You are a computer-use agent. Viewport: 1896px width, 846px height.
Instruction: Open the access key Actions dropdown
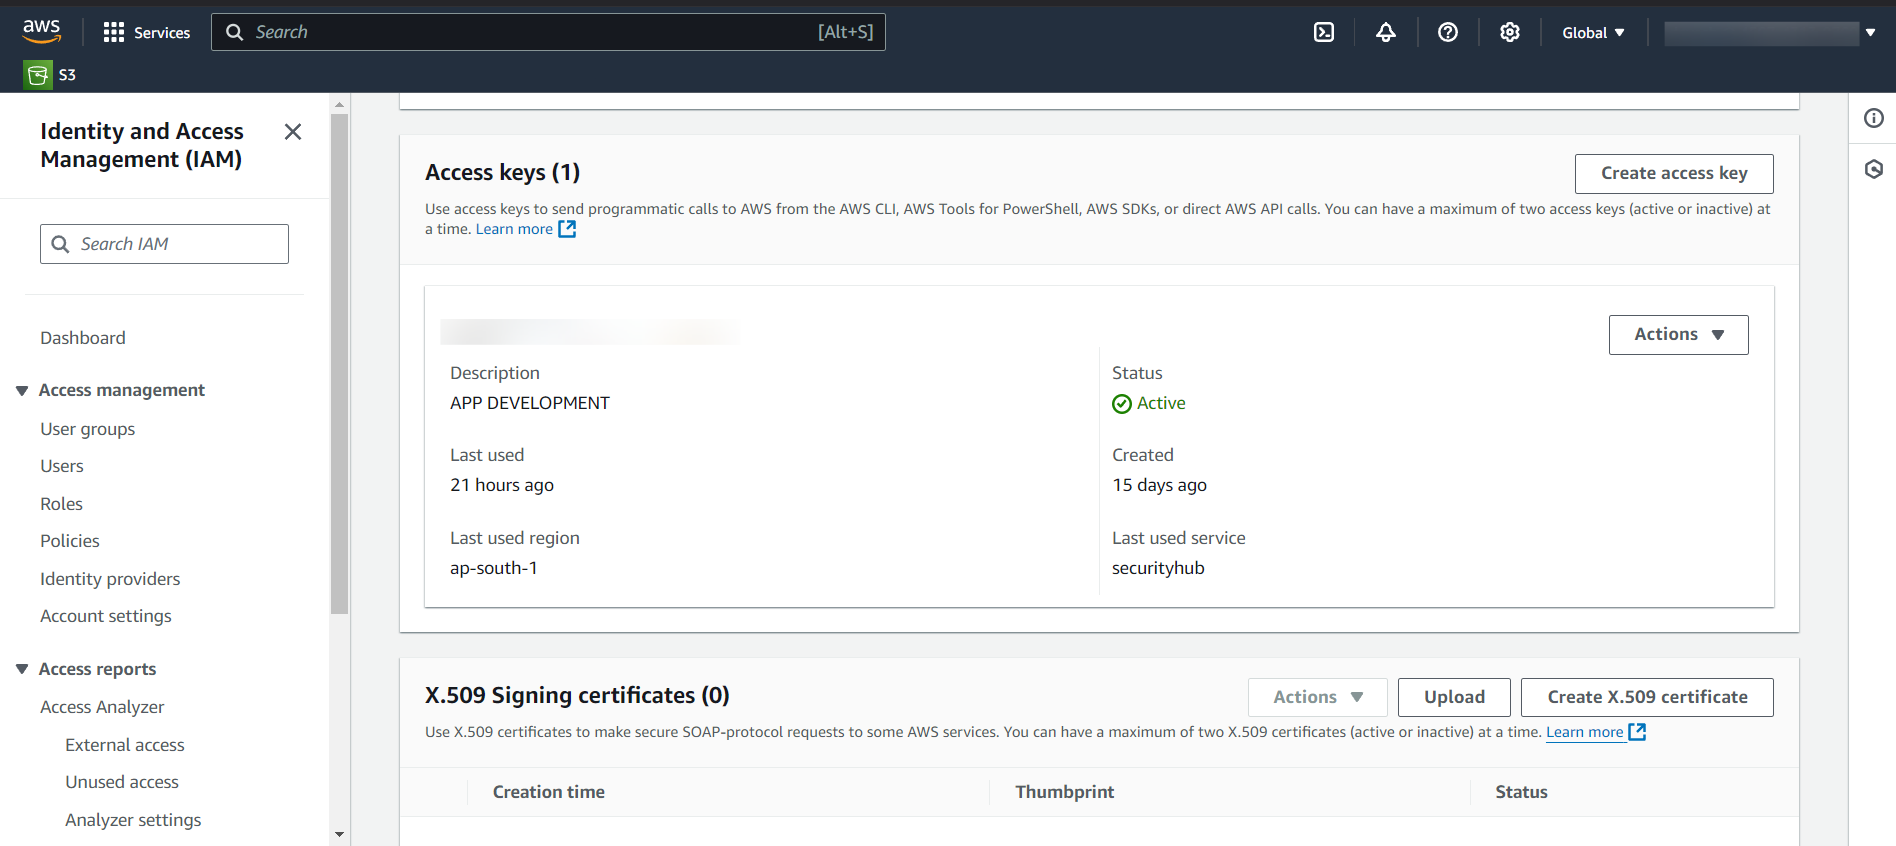(x=1678, y=335)
